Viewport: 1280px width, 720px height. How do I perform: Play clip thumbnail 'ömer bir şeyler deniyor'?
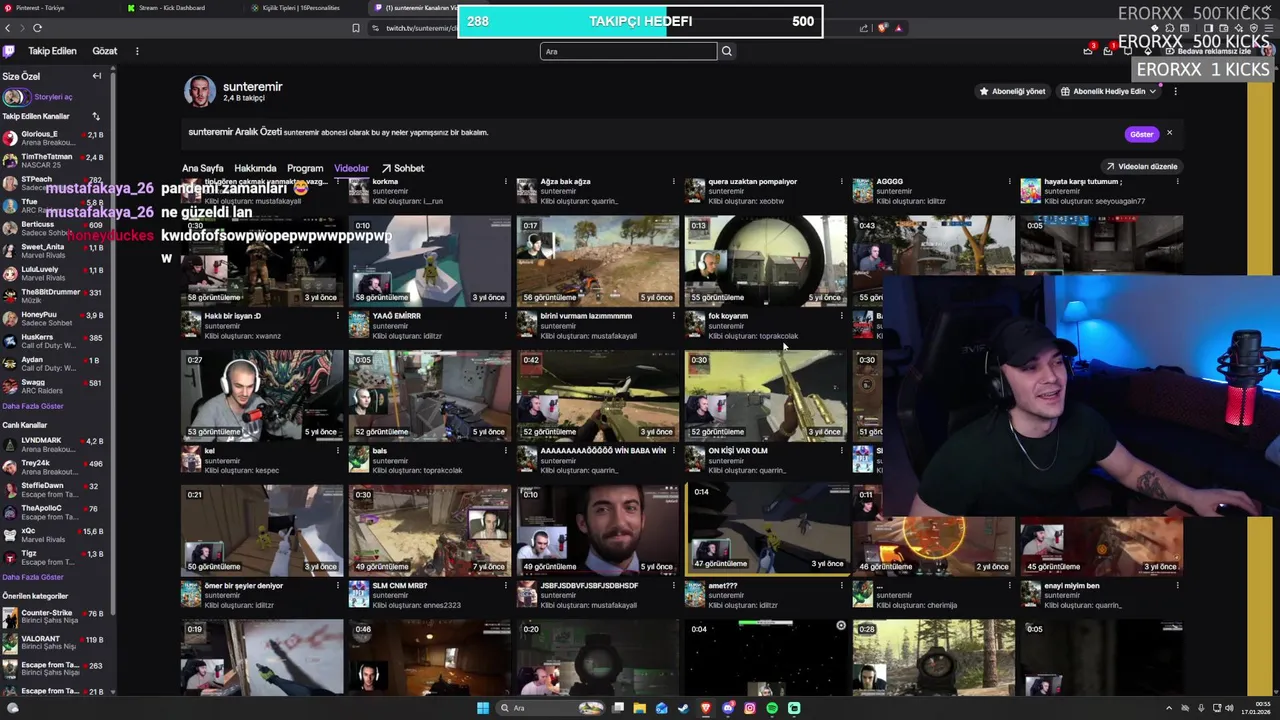261,530
